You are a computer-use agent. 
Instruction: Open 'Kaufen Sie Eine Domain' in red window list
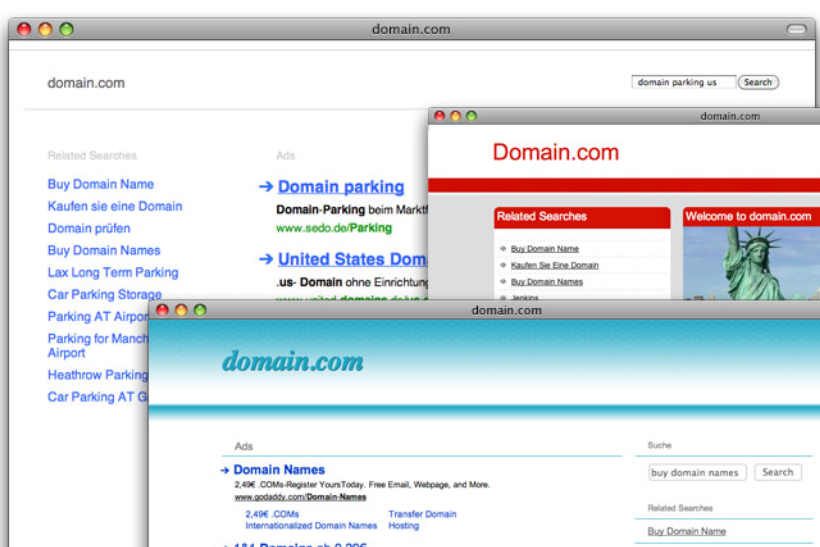554,265
